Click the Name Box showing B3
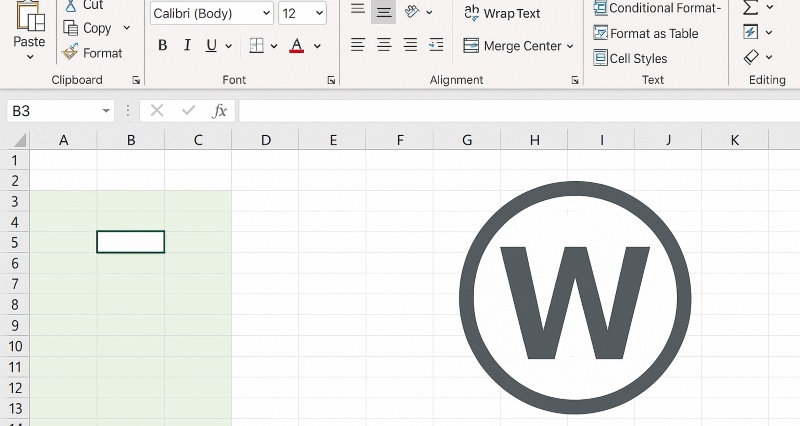 click(x=60, y=111)
